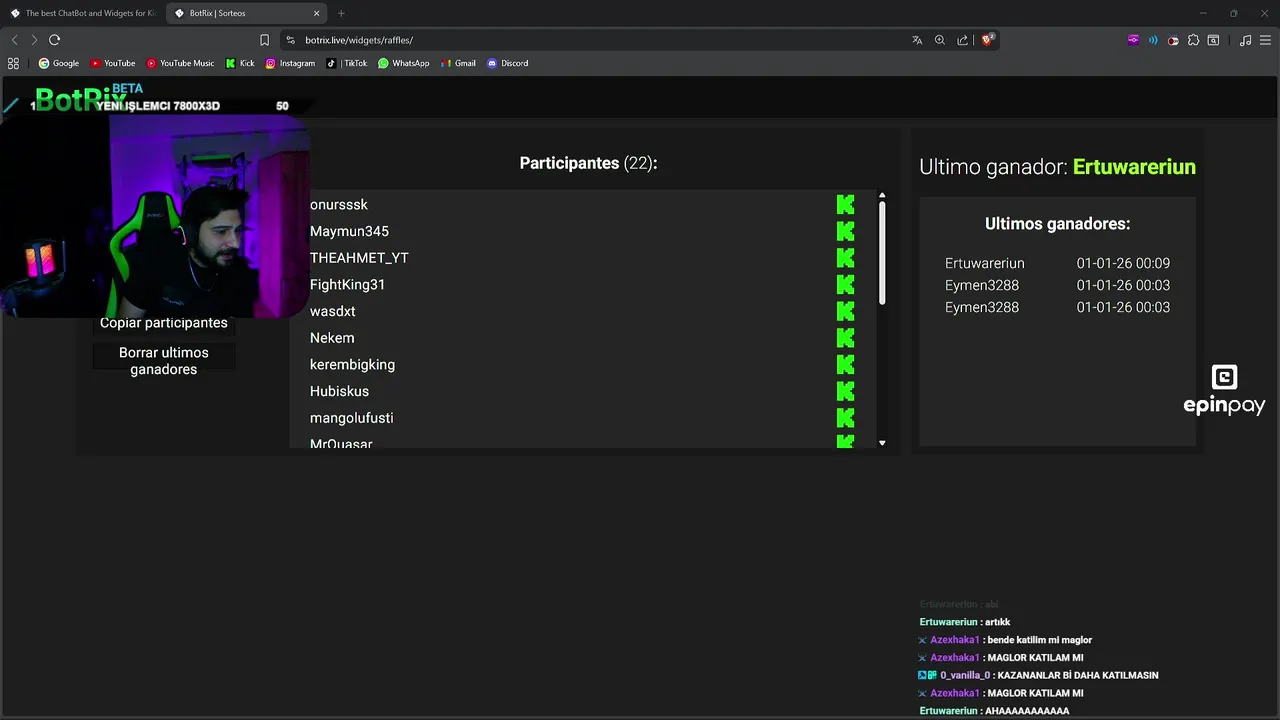This screenshot has width=1280, height=720.
Task: Click the red toggle-shaped extension icon
Action: (x=1173, y=40)
